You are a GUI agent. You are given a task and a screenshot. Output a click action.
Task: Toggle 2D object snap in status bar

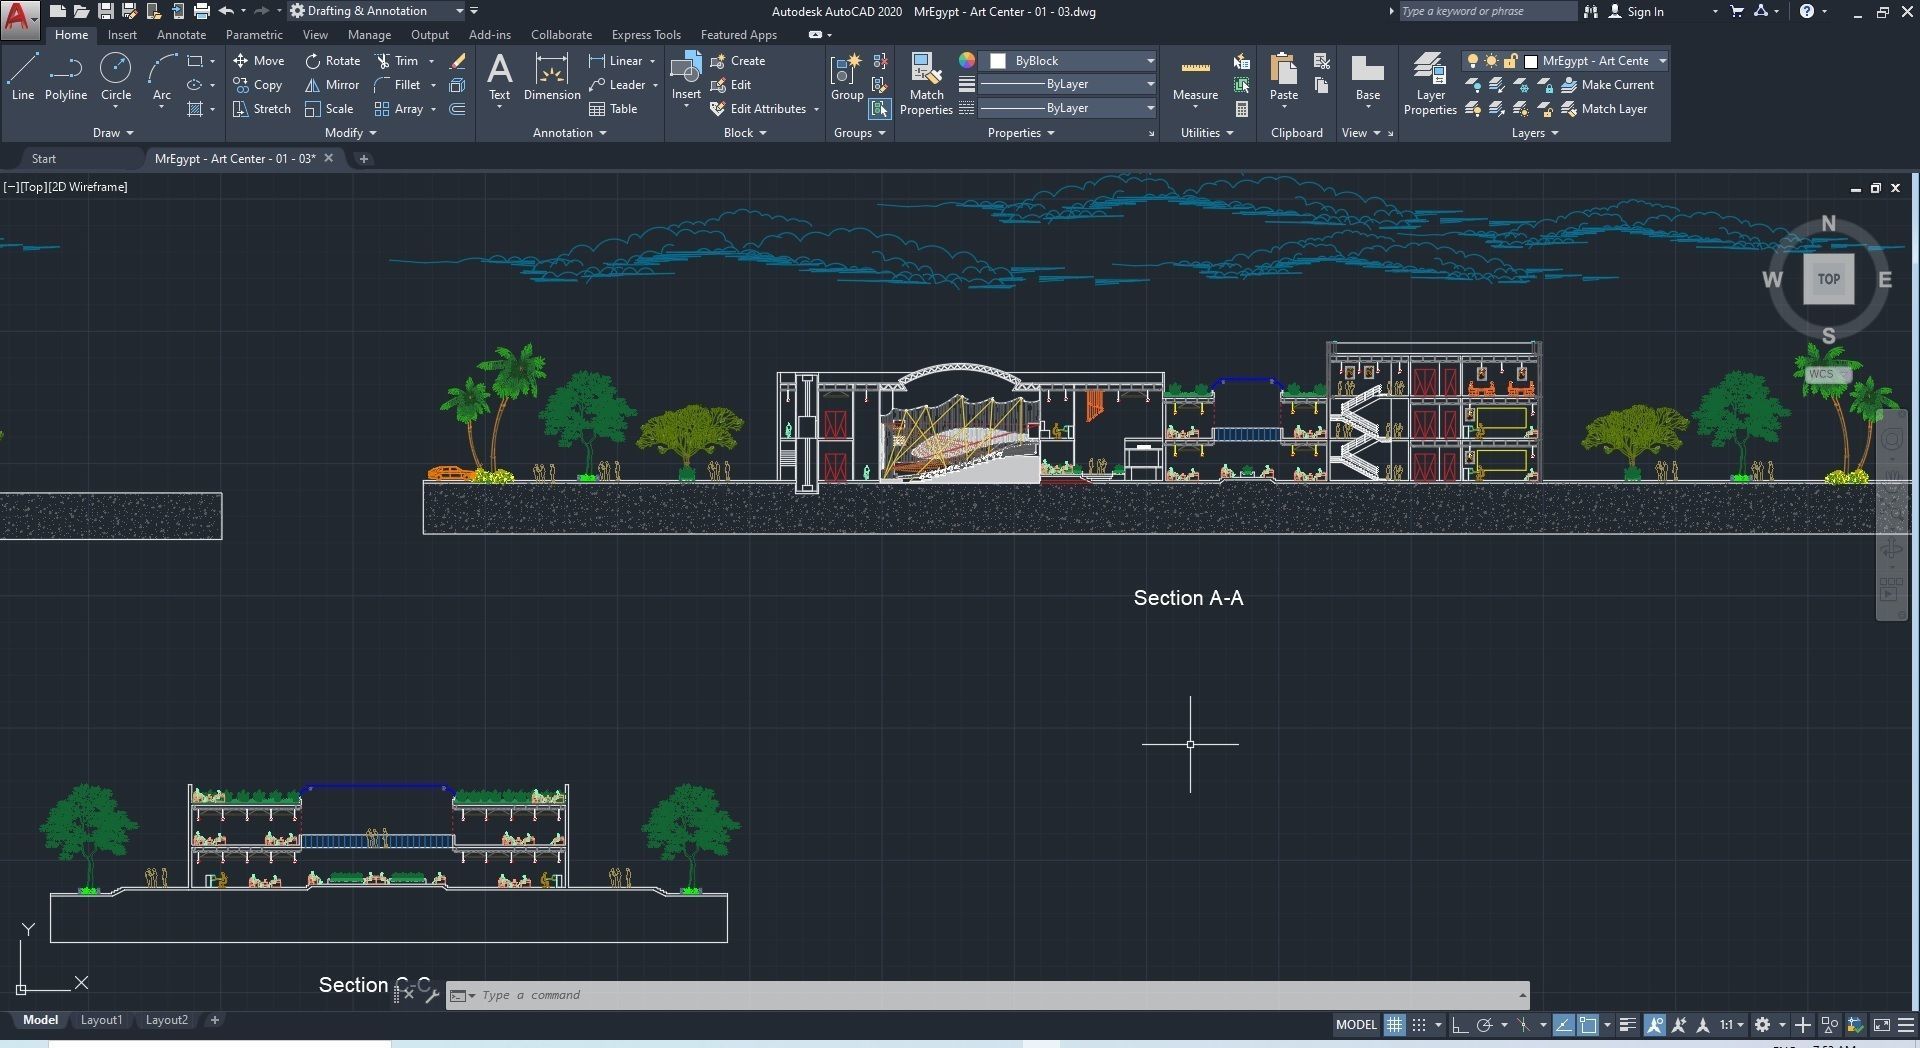coord(1588,1025)
